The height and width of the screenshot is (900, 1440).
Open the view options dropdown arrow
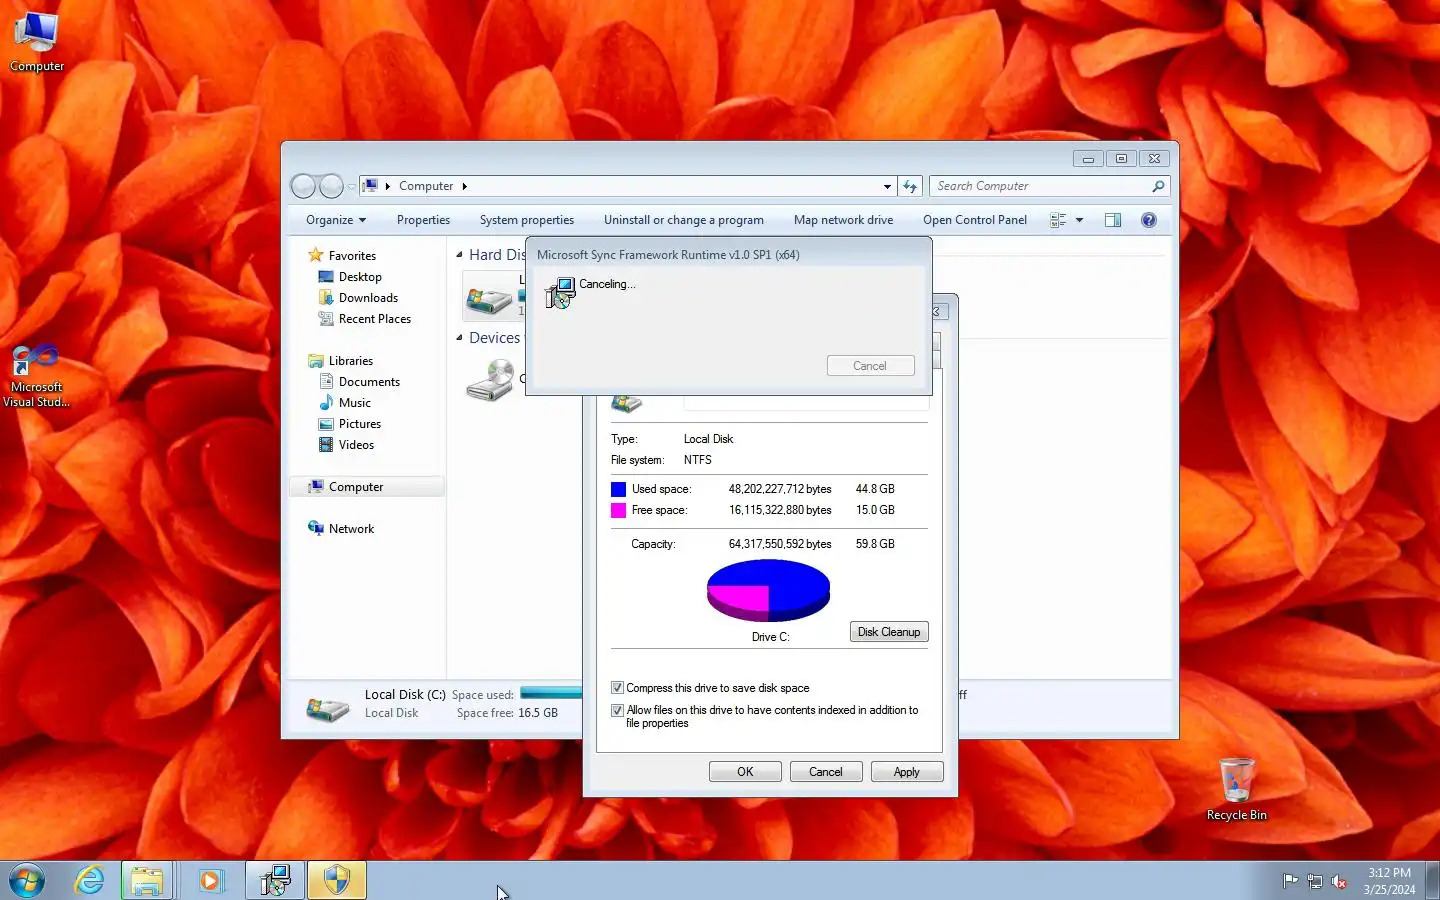(1079, 220)
